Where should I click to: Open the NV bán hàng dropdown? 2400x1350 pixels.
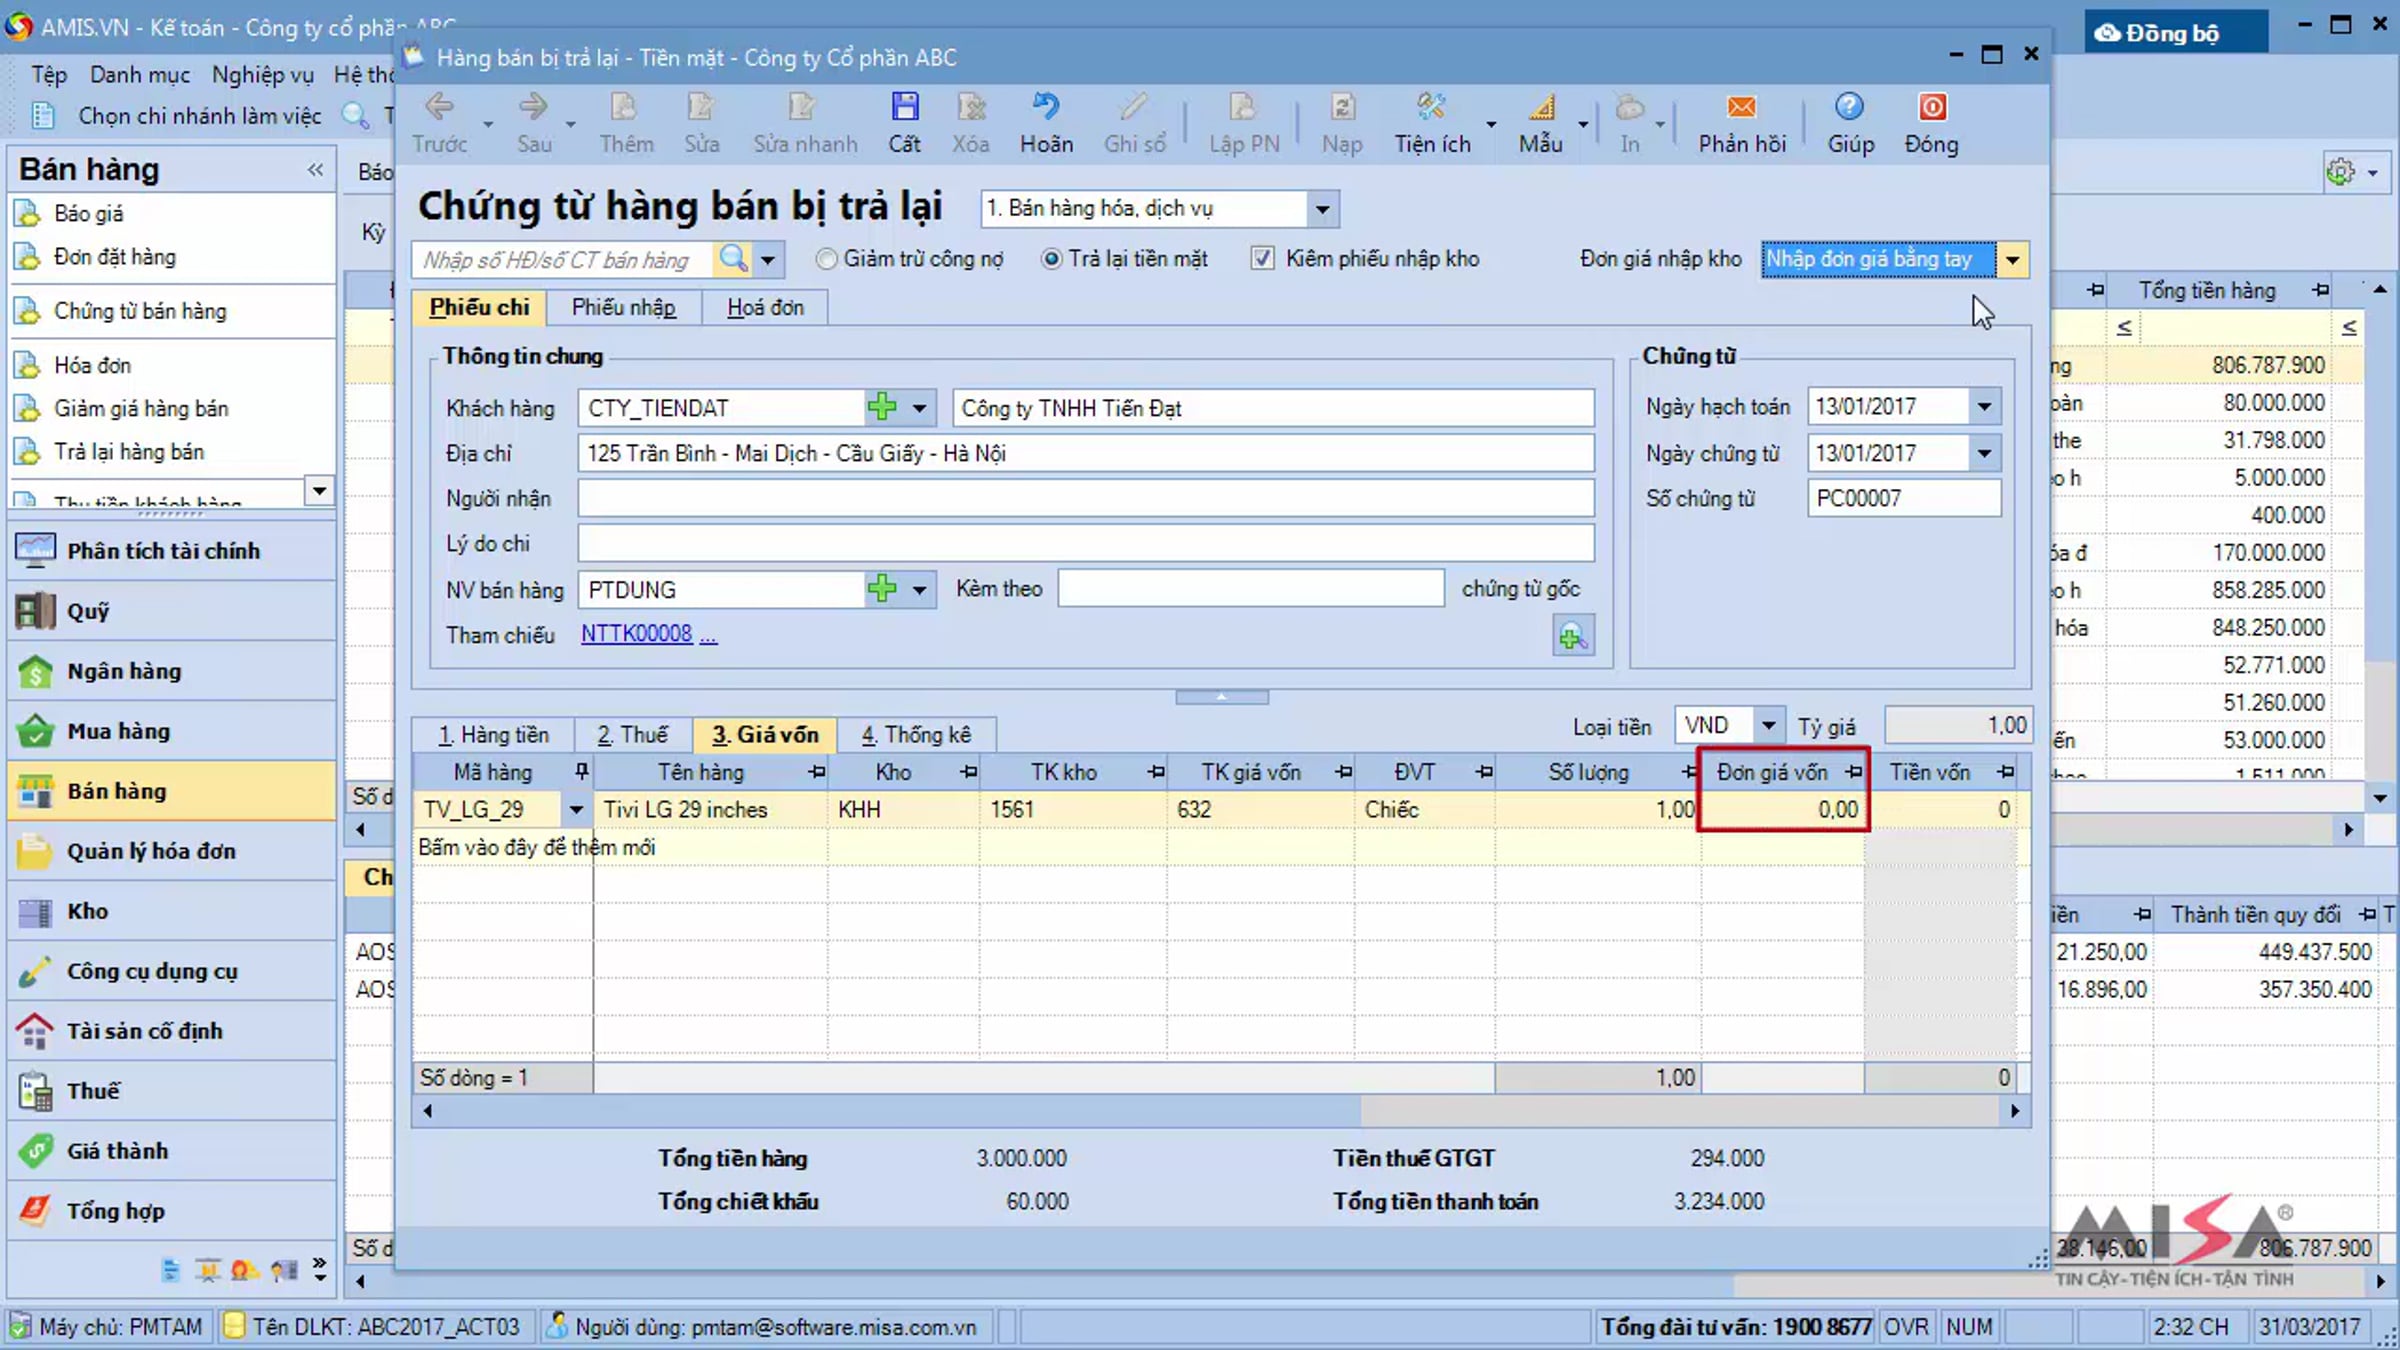(919, 589)
